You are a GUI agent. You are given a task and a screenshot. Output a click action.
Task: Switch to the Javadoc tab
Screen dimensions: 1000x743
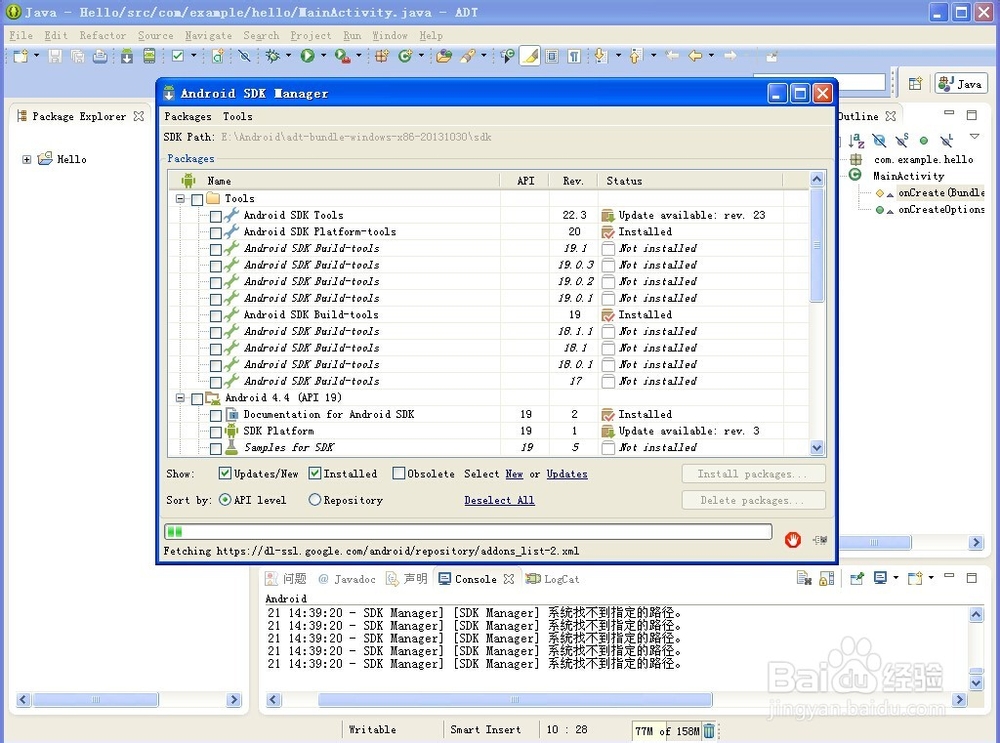[x=347, y=578]
